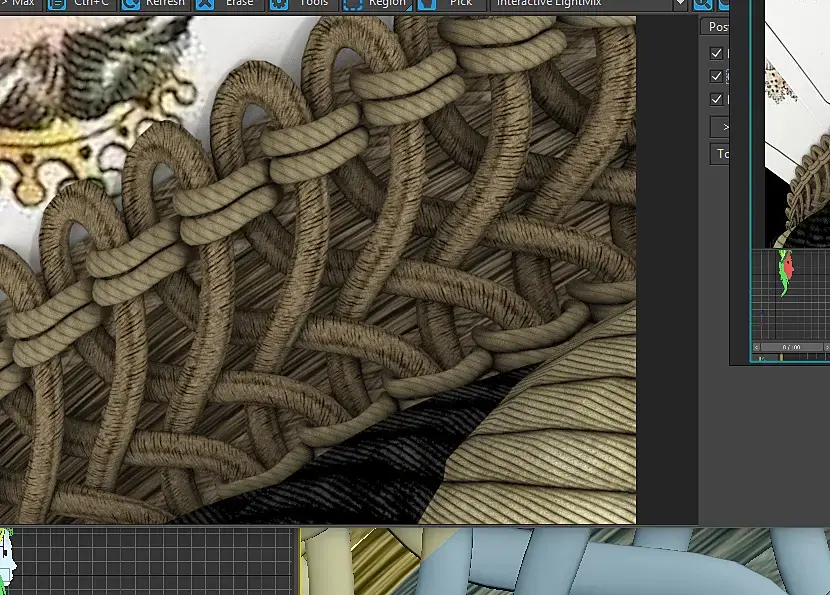Image resolution: width=830 pixels, height=595 pixels.
Task: Open the Interactive LightMix dropdown
Action: coord(589,4)
